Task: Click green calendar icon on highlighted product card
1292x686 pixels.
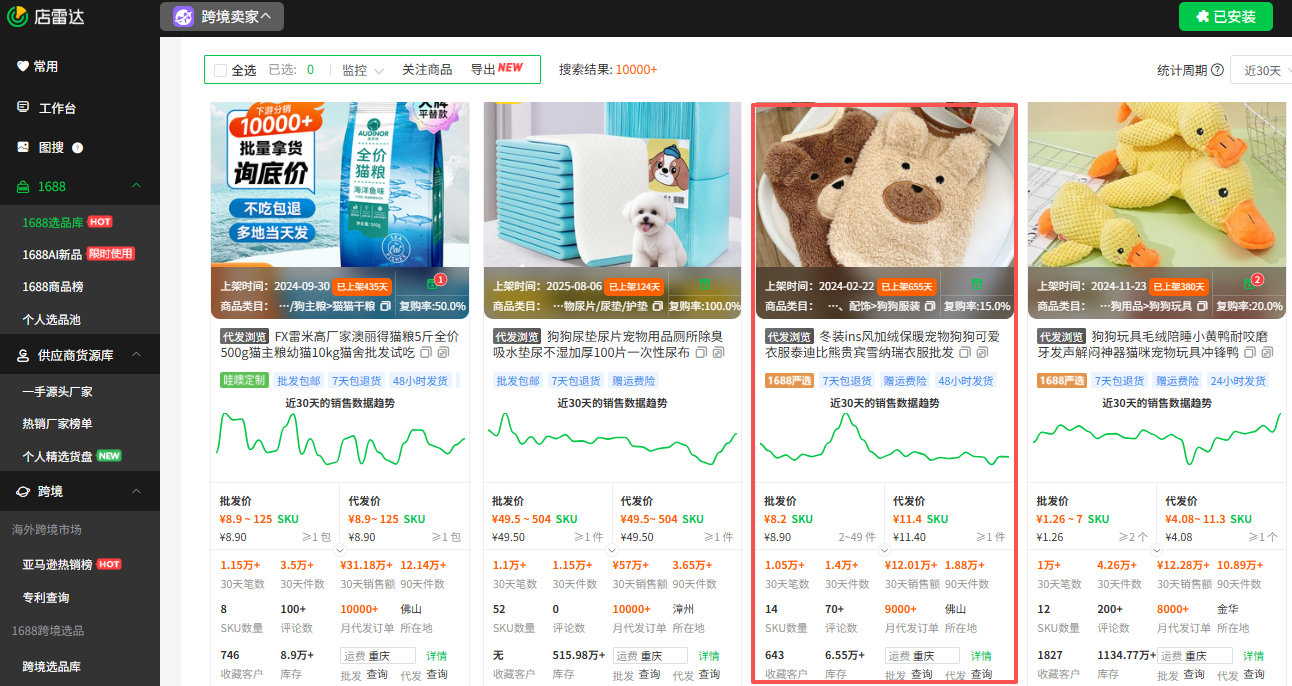Action: coord(976,285)
